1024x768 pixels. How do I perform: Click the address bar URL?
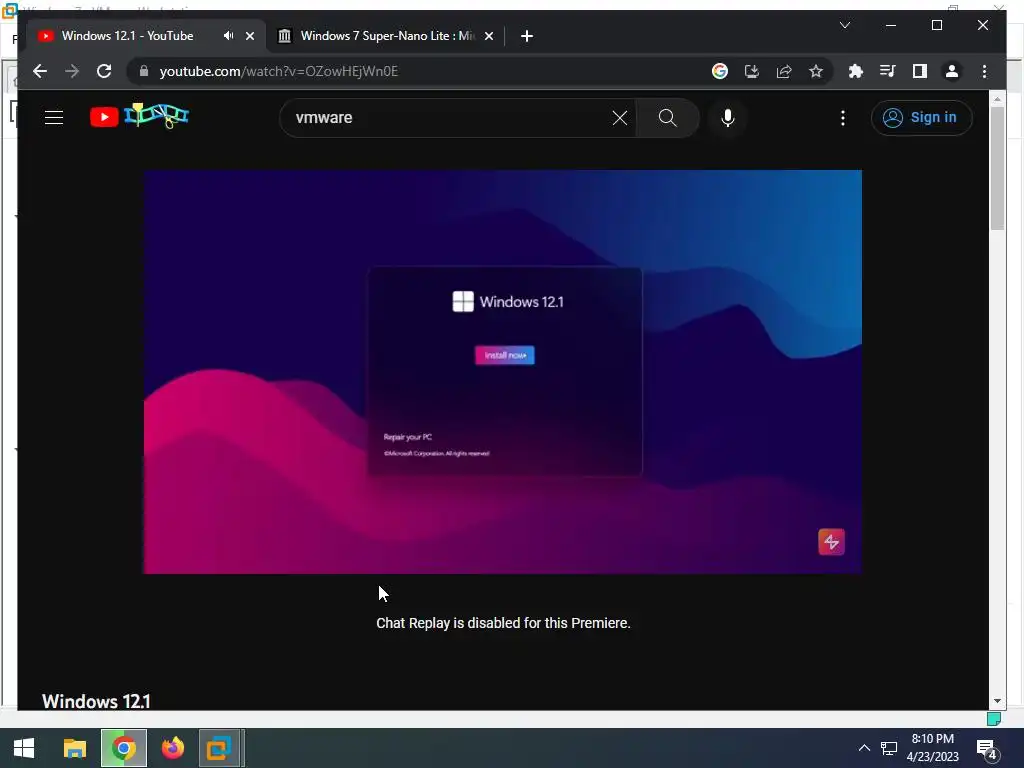pos(278,71)
